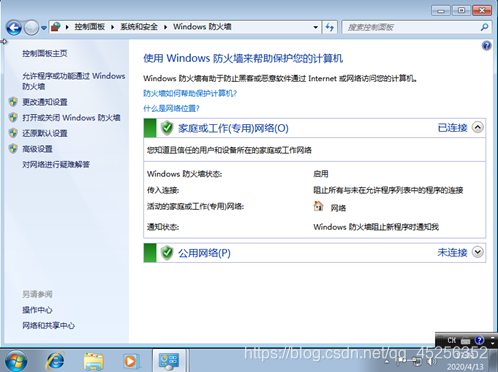
Task: Open 网络和共享中心 link
Action: [48, 325]
